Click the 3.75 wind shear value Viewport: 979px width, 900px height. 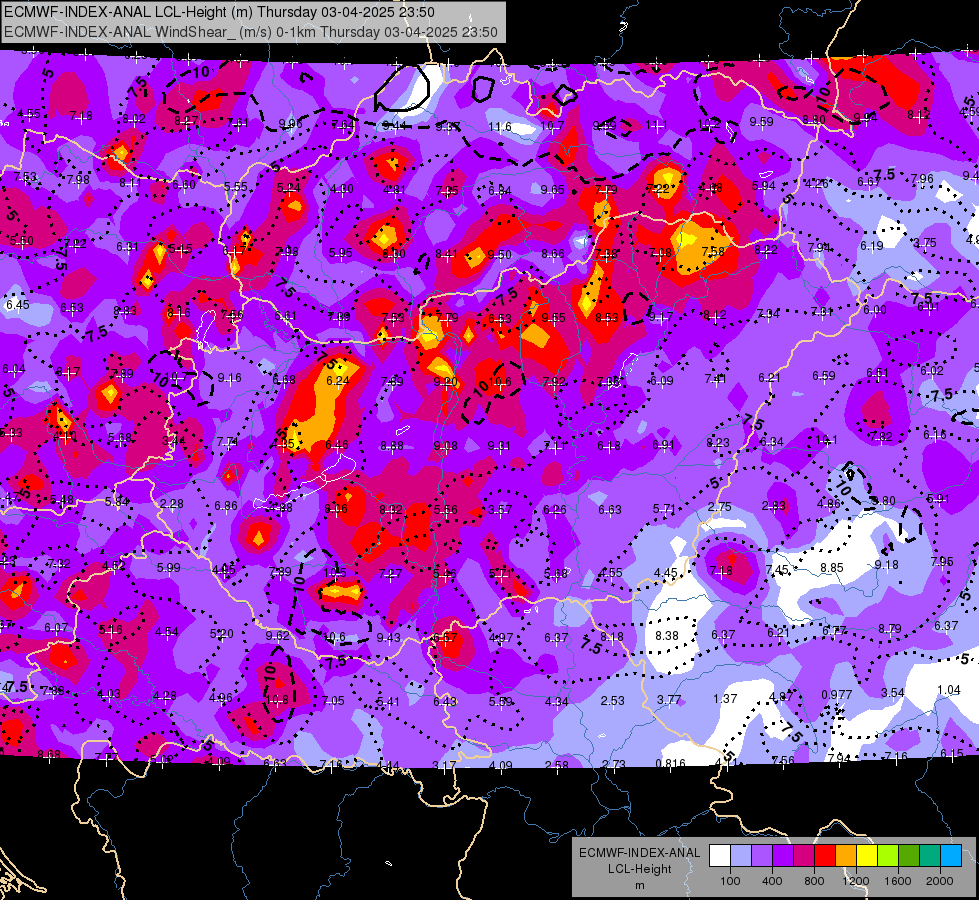[x=925, y=243]
